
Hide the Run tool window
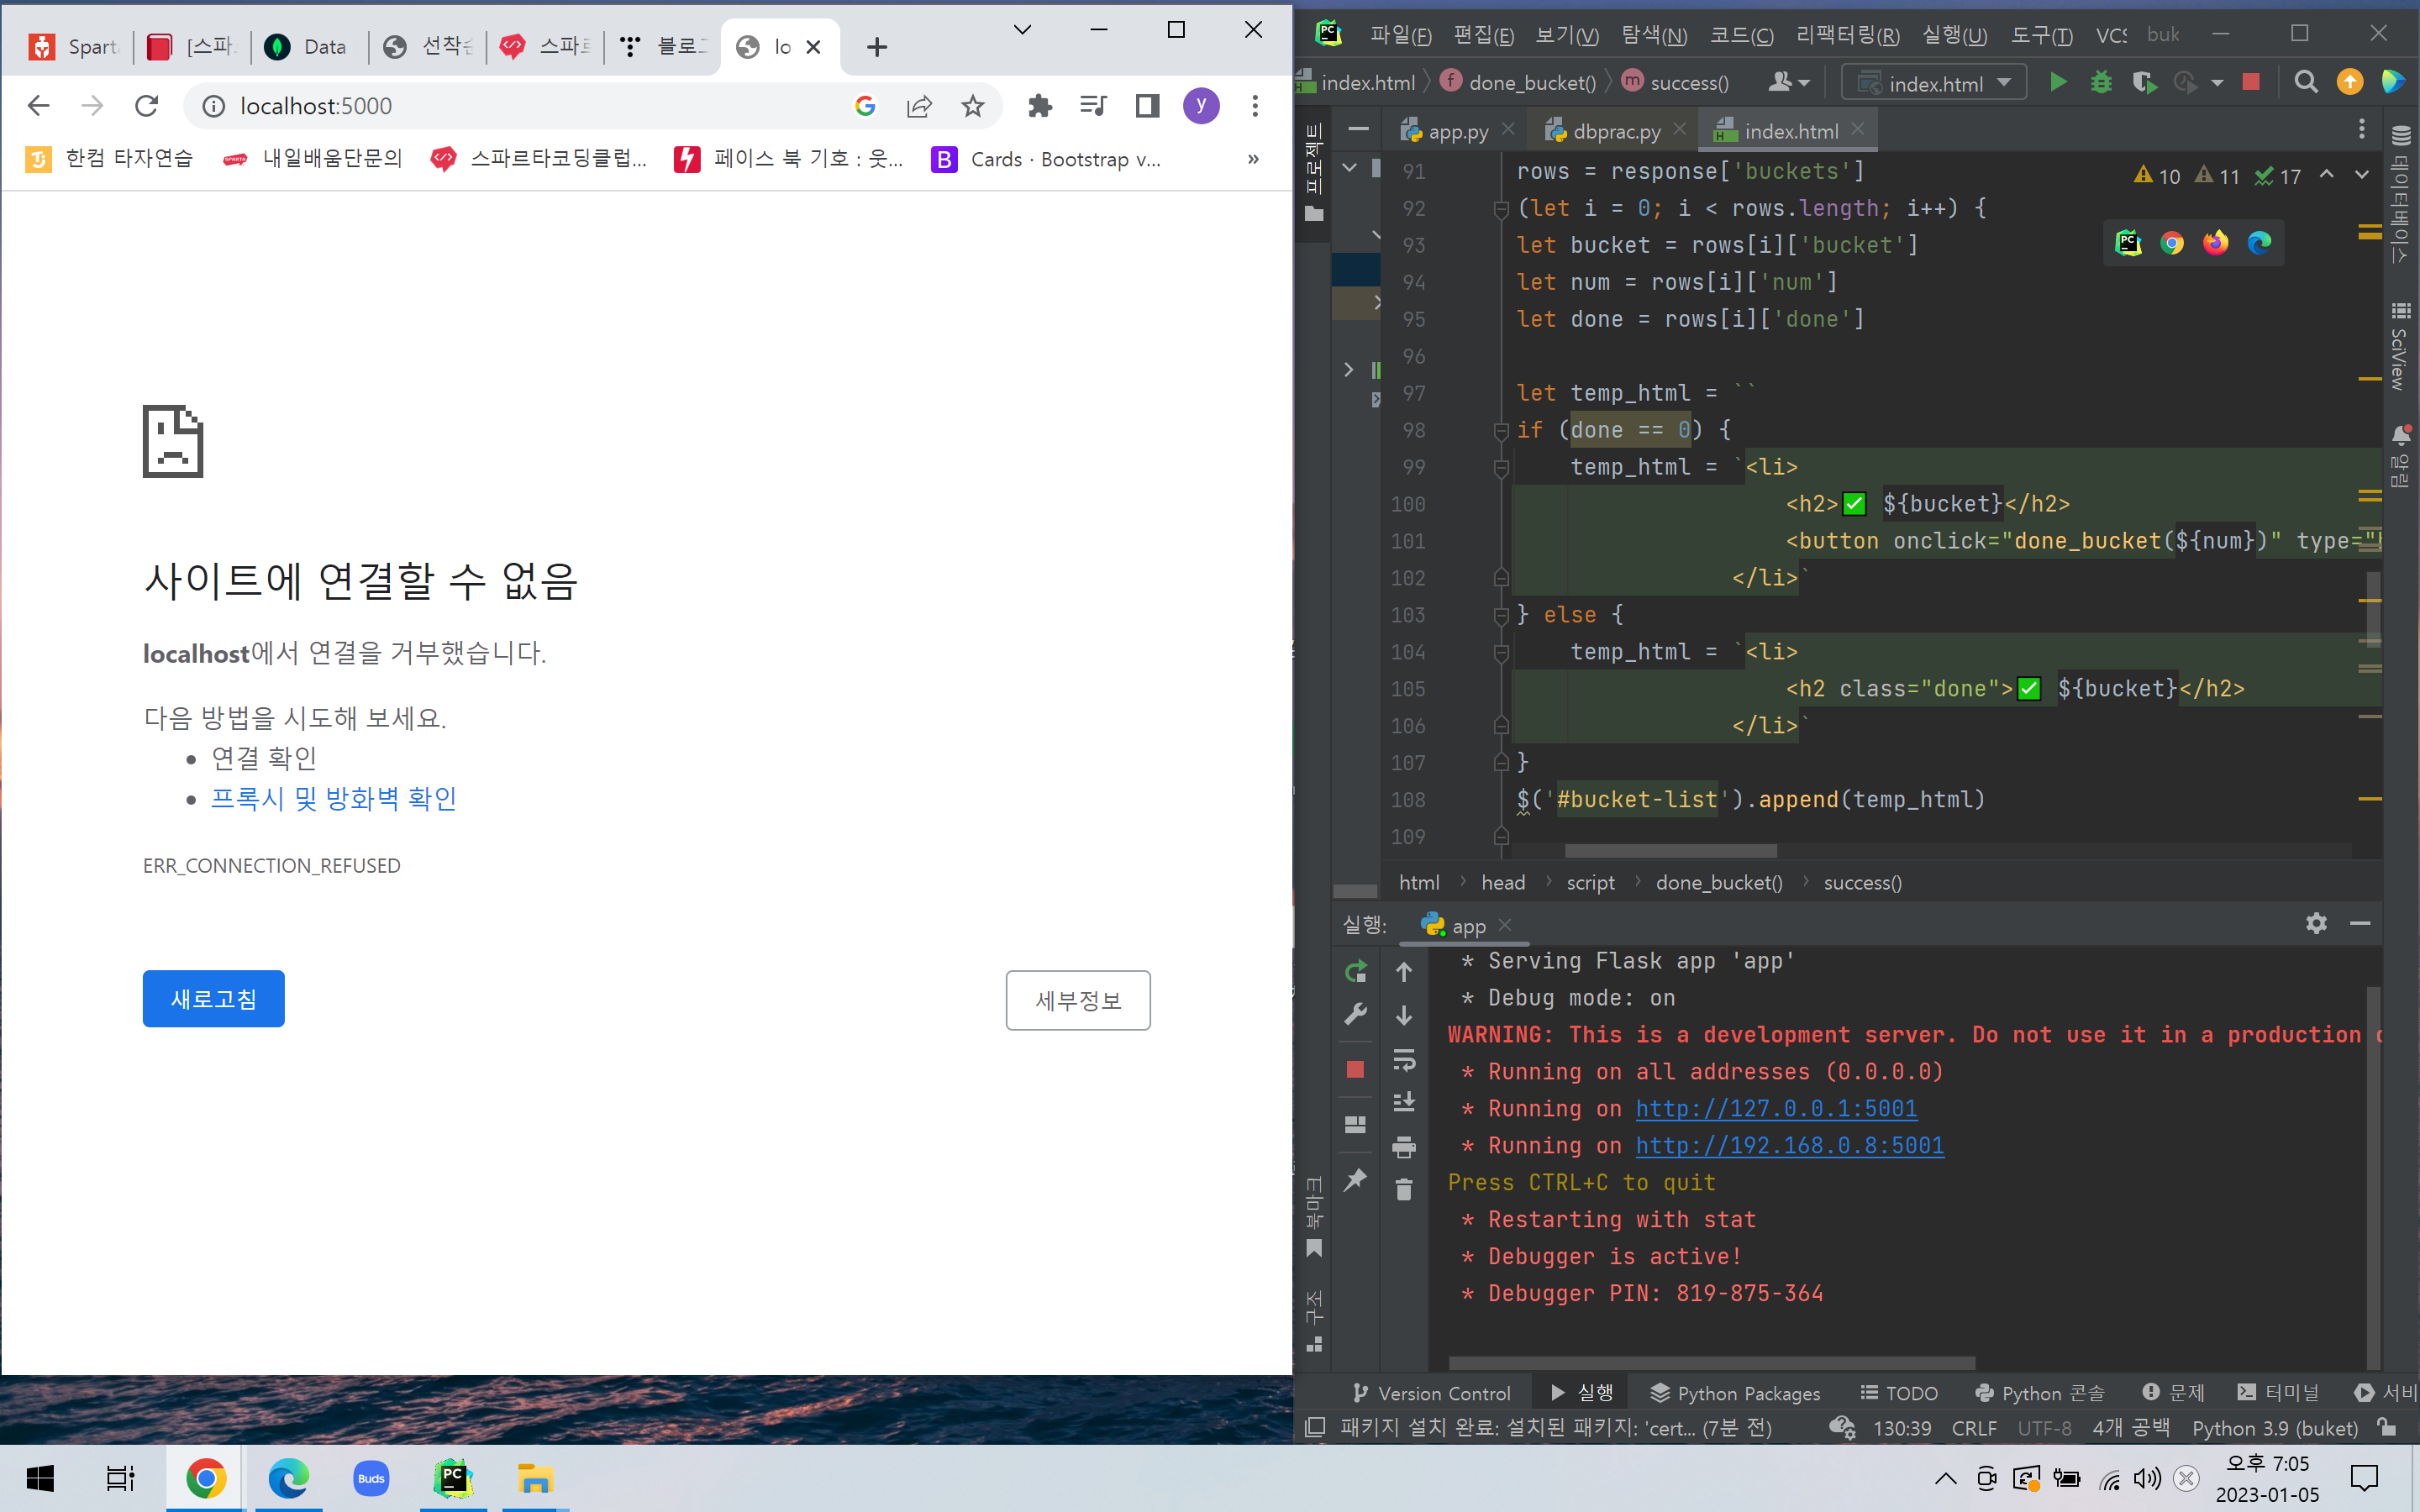click(x=2360, y=923)
